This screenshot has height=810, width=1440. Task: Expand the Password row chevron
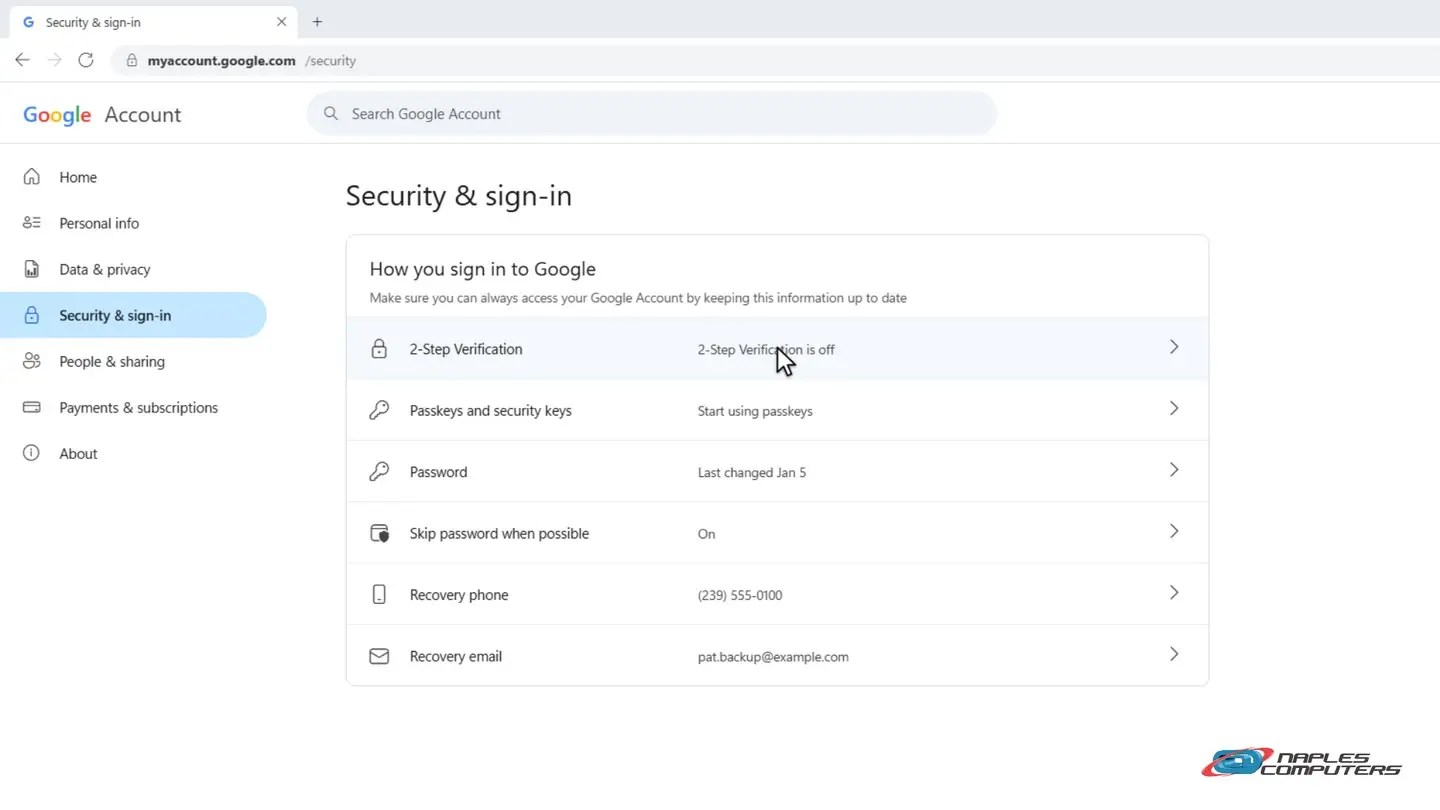pyautogui.click(x=1174, y=470)
